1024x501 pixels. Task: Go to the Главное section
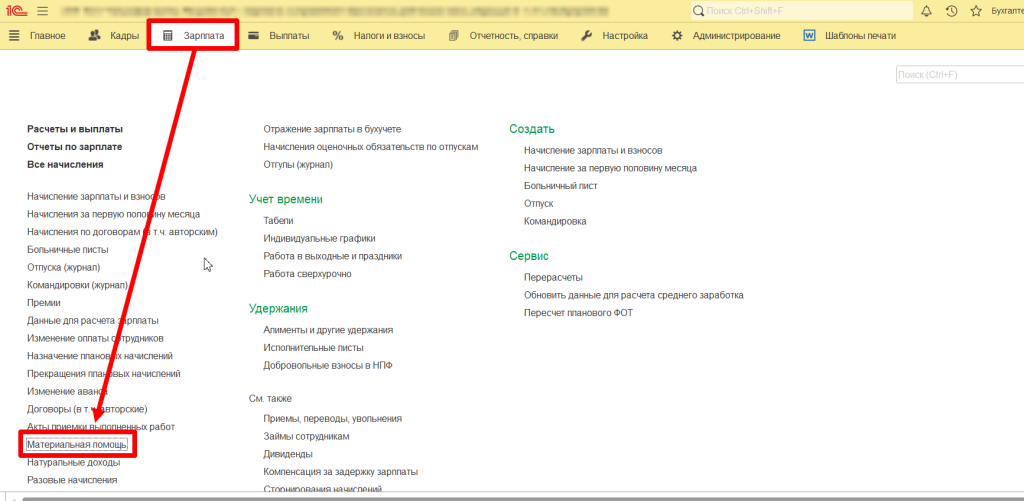click(38, 36)
